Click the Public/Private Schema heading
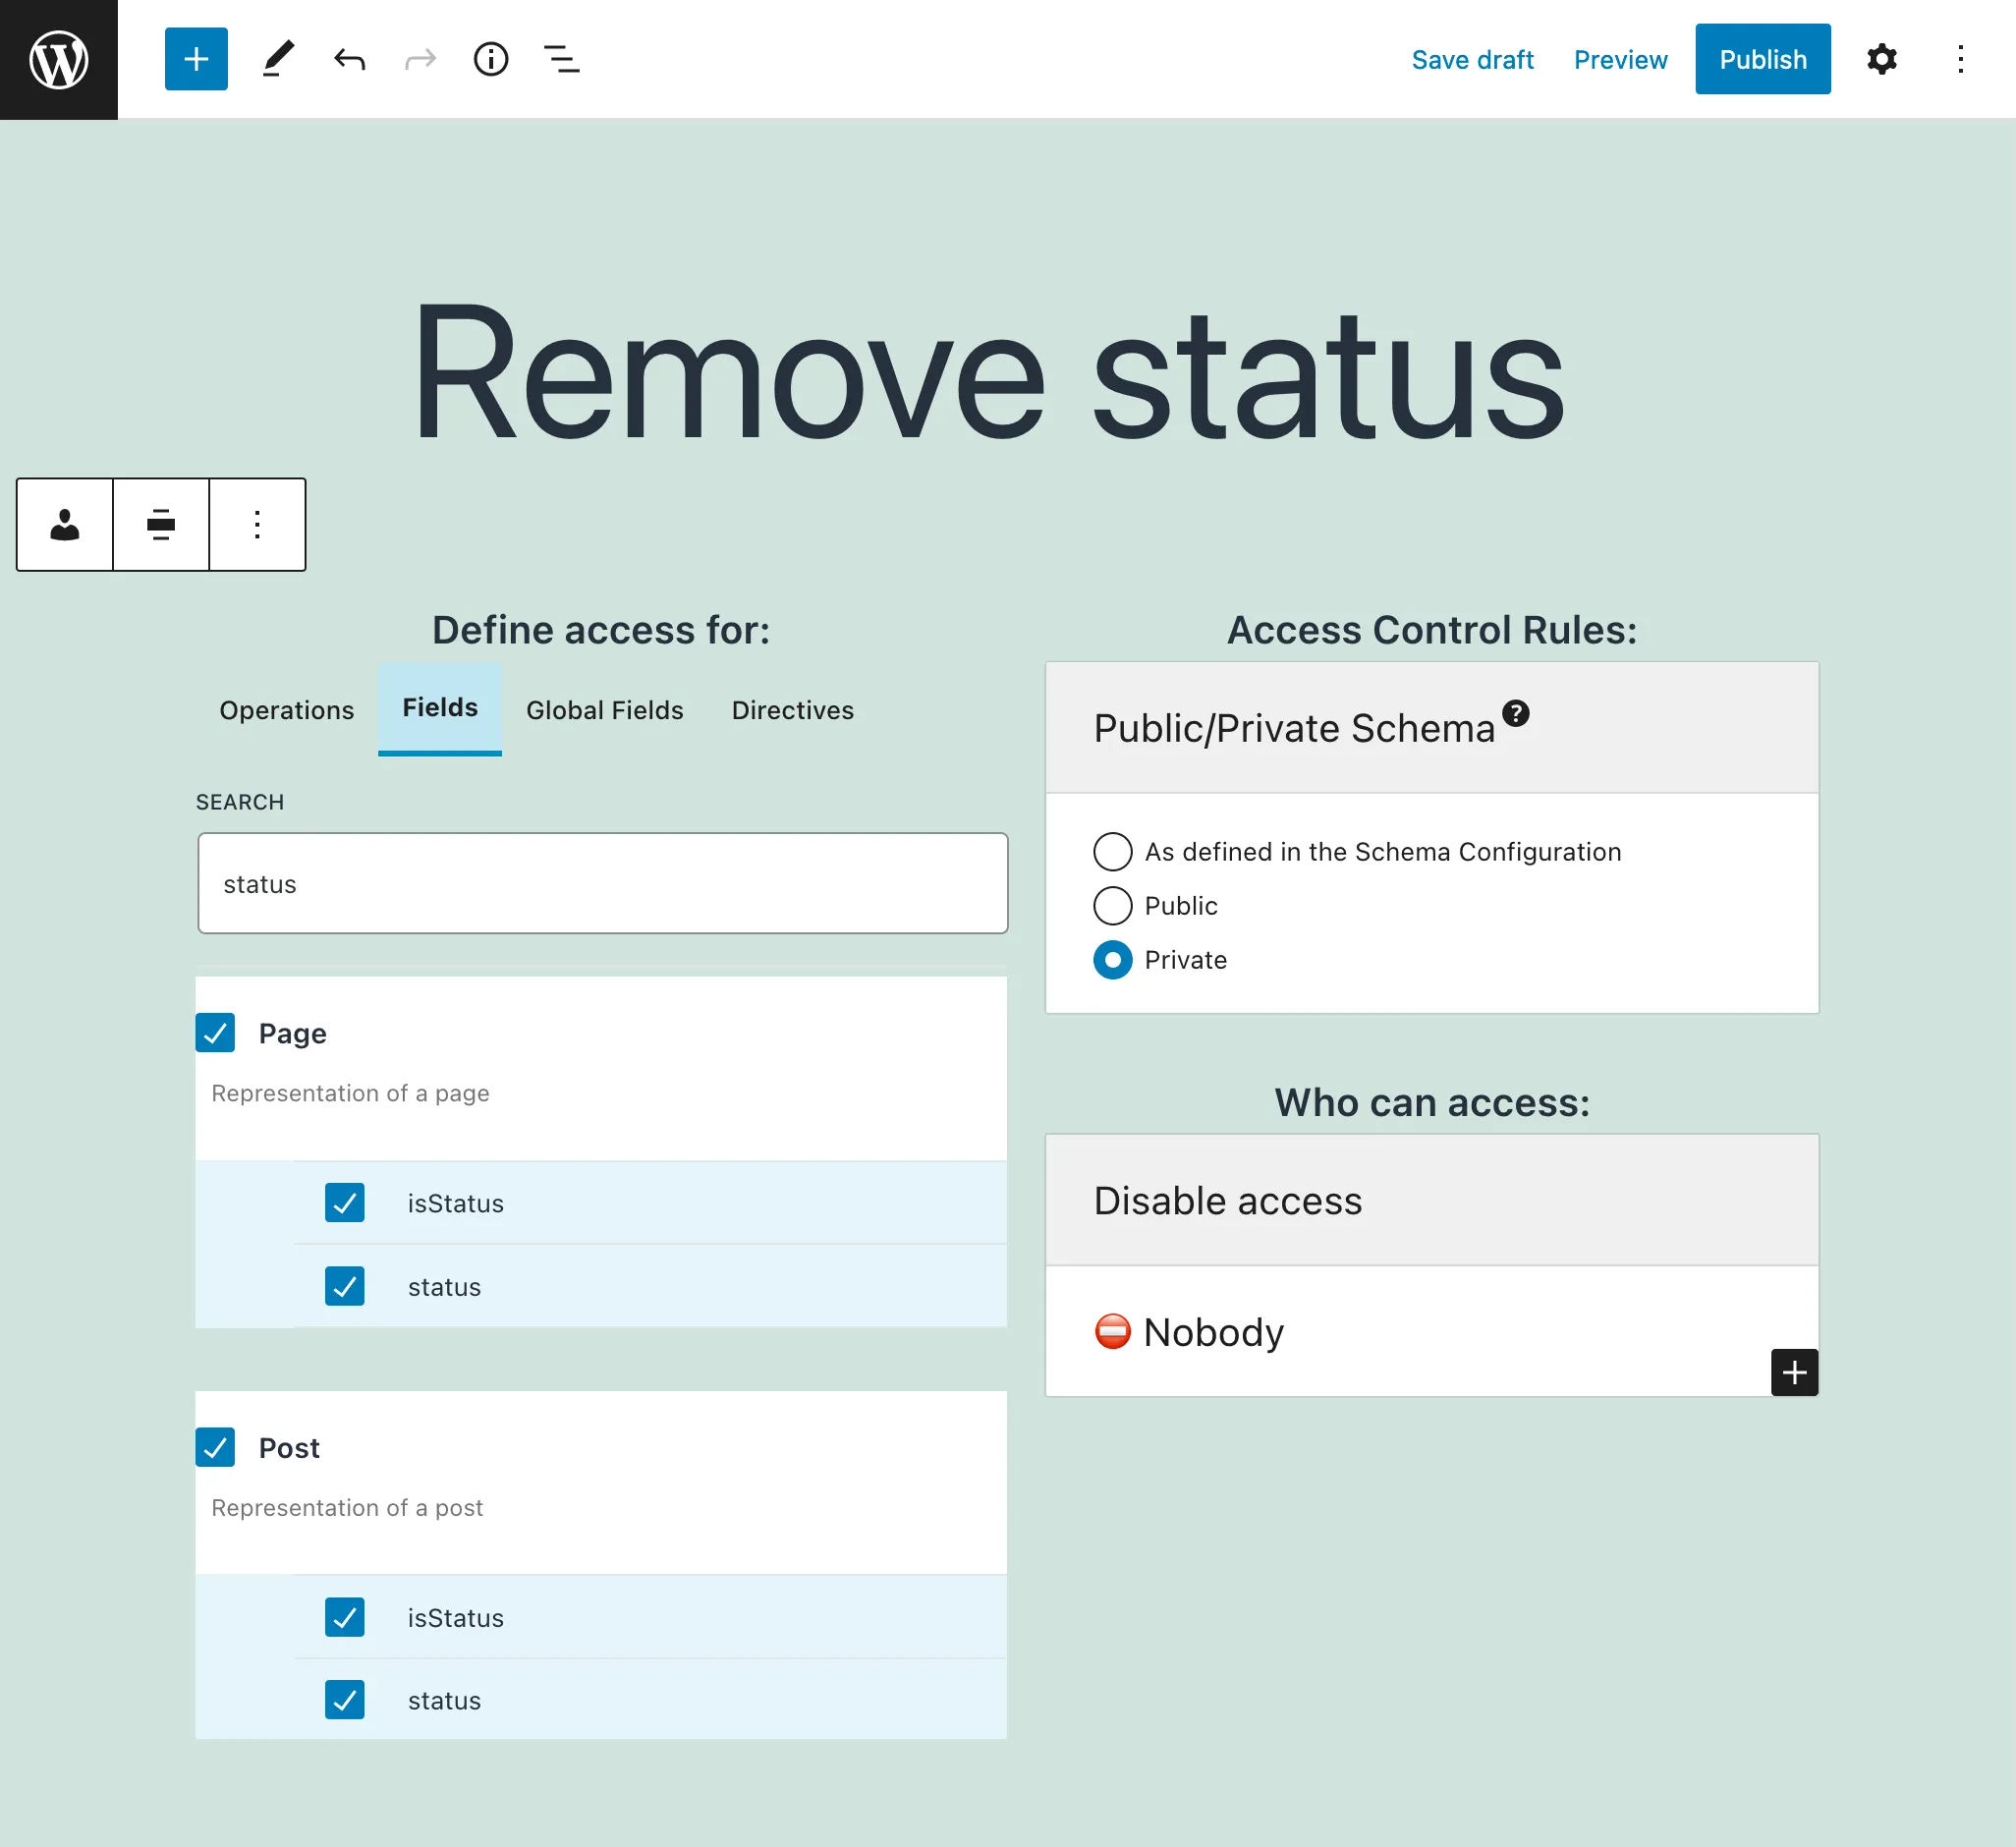The image size is (2016, 1847). point(1294,728)
